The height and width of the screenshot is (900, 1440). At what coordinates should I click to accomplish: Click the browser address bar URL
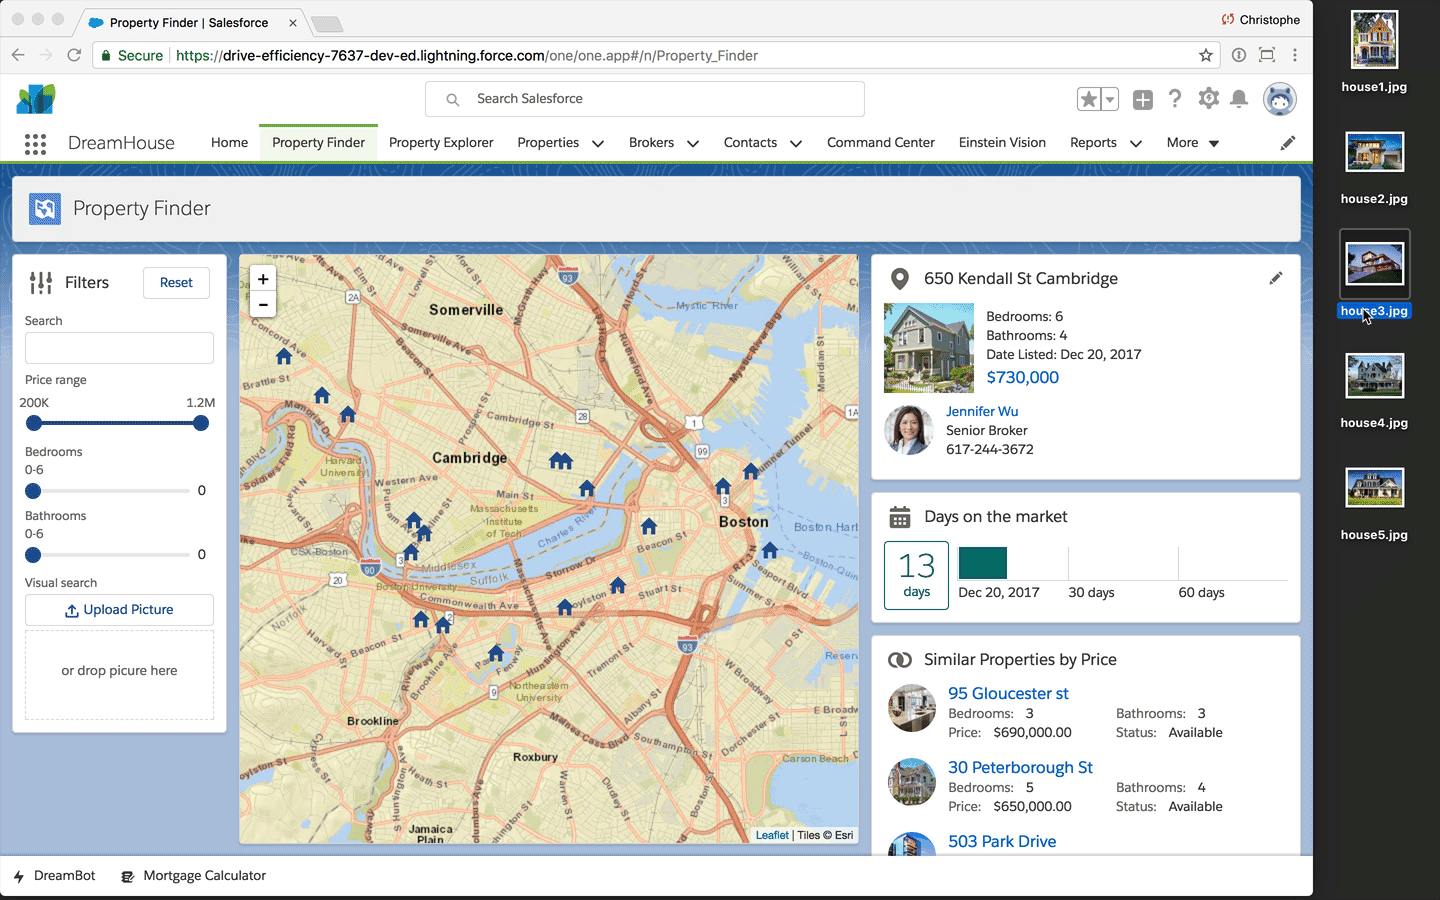(467, 55)
